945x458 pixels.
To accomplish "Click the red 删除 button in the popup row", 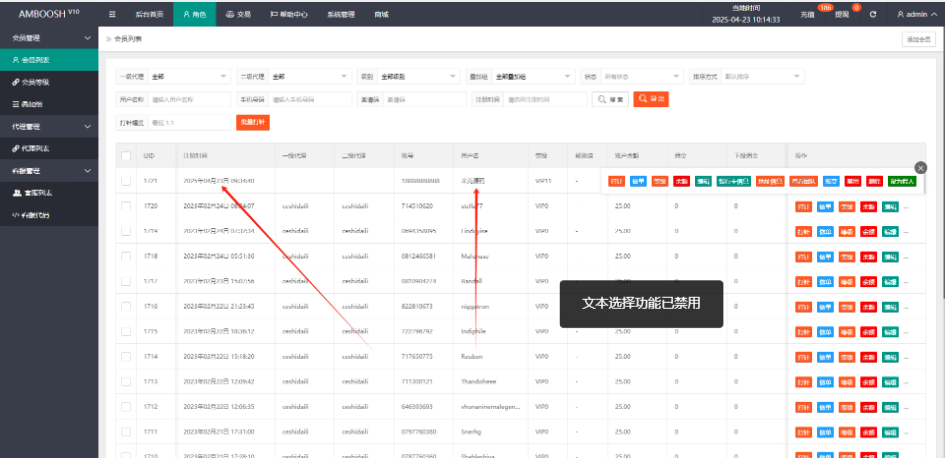I will point(874,181).
